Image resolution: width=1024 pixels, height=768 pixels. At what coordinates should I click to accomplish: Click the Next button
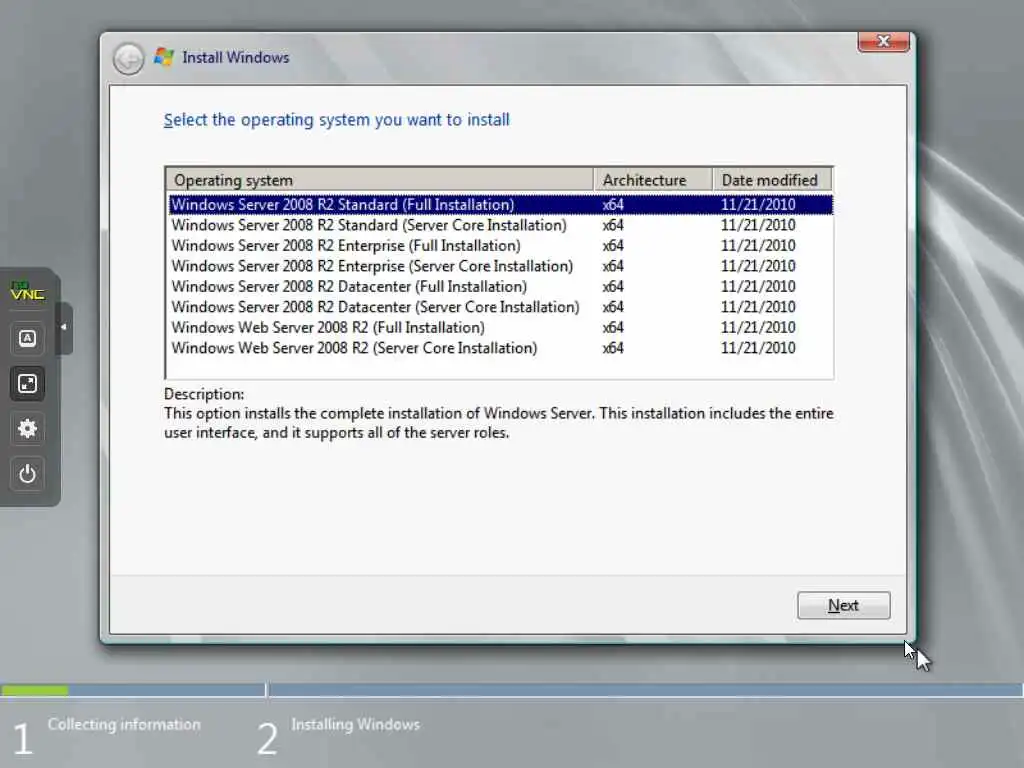click(843, 605)
